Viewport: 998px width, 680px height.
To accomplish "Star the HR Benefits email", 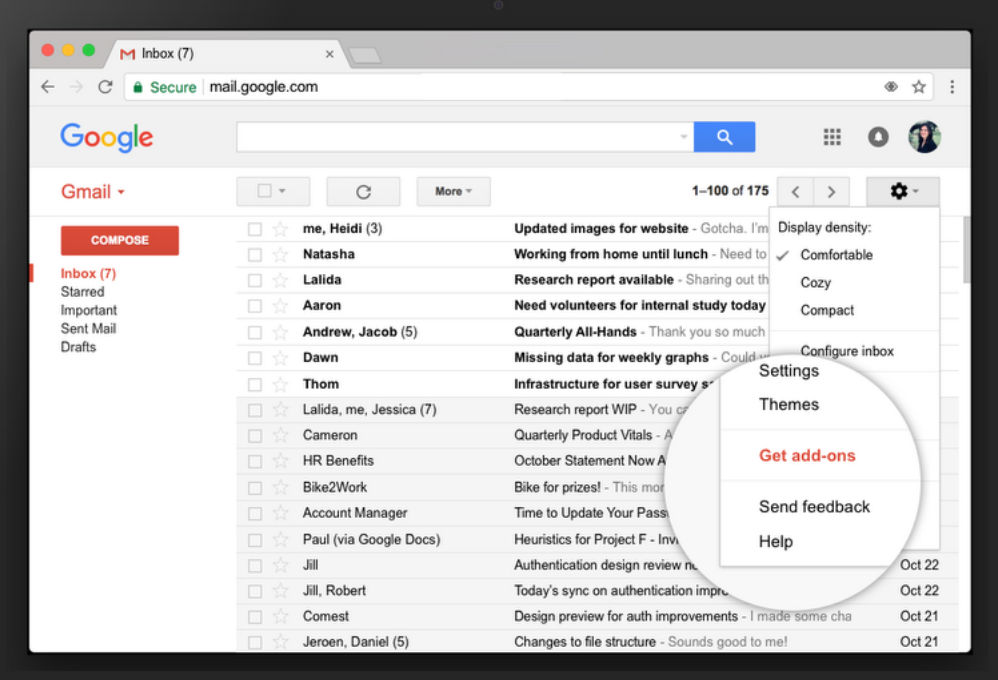I will [x=280, y=461].
